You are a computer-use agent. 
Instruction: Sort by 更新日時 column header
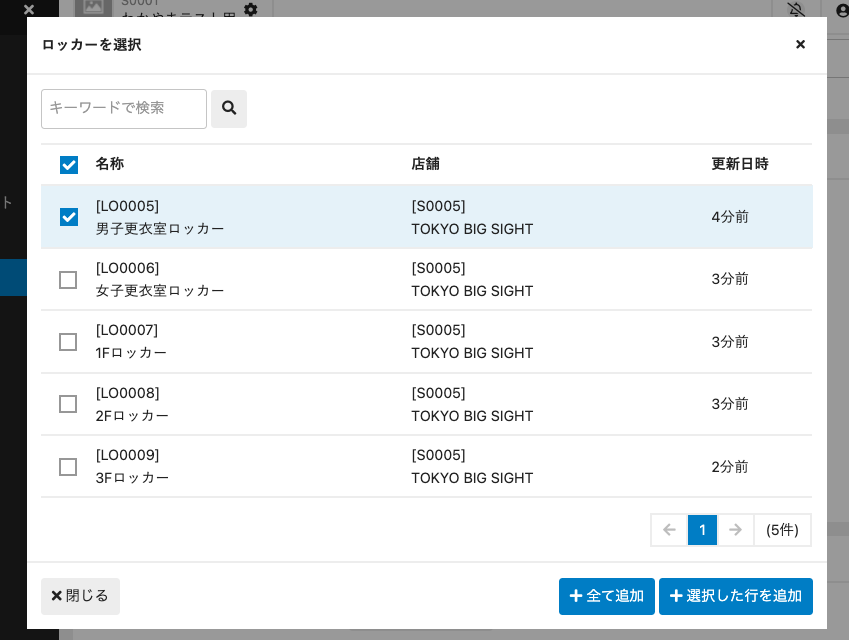click(740, 164)
